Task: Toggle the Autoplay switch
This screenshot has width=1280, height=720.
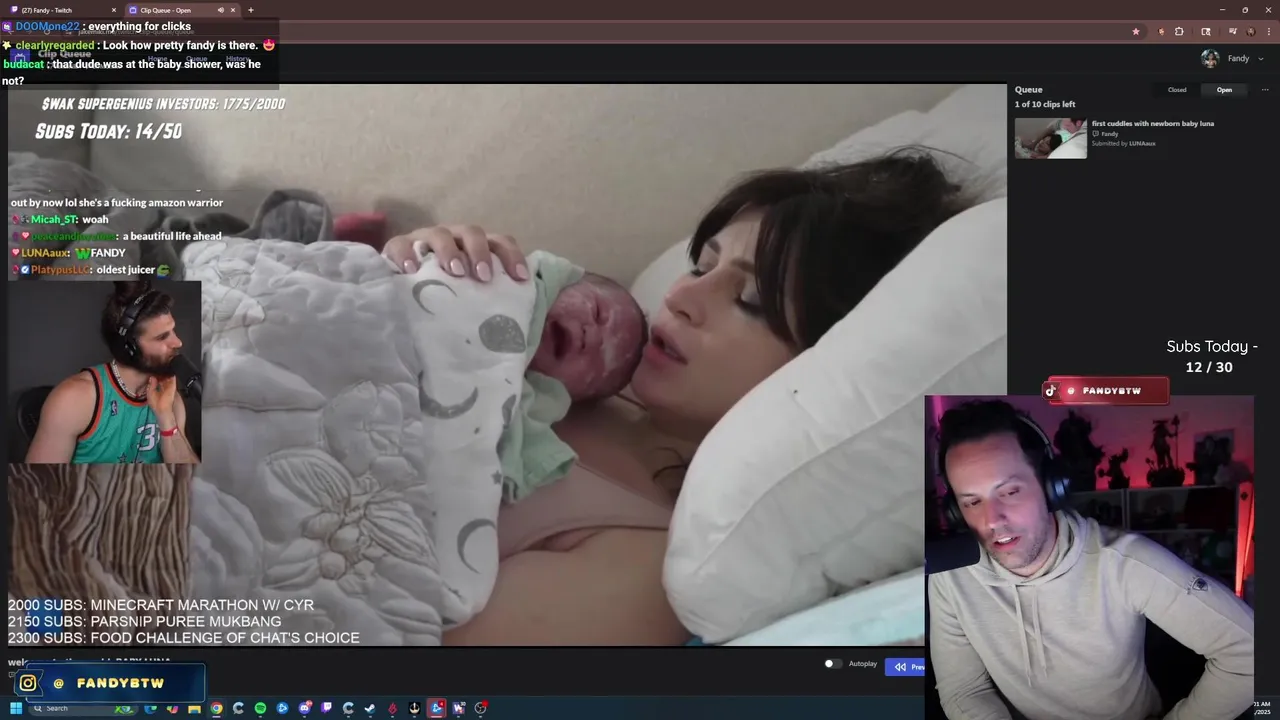Action: click(x=832, y=664)
